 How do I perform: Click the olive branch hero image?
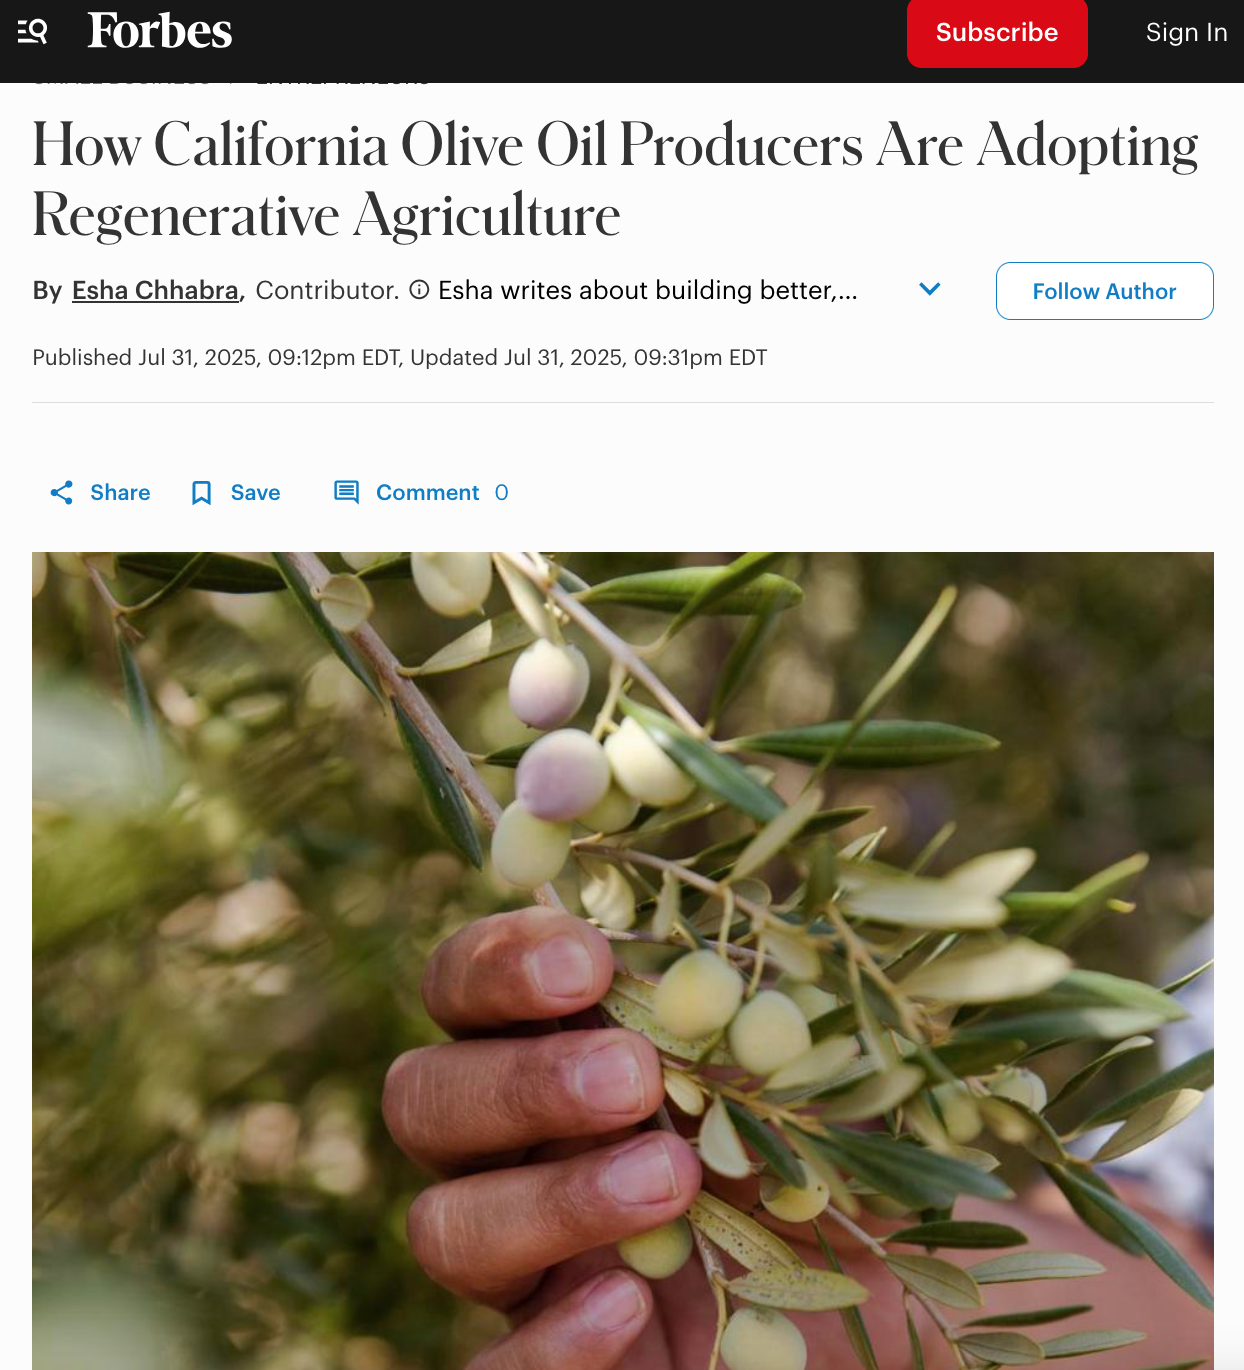click(622, 960)
